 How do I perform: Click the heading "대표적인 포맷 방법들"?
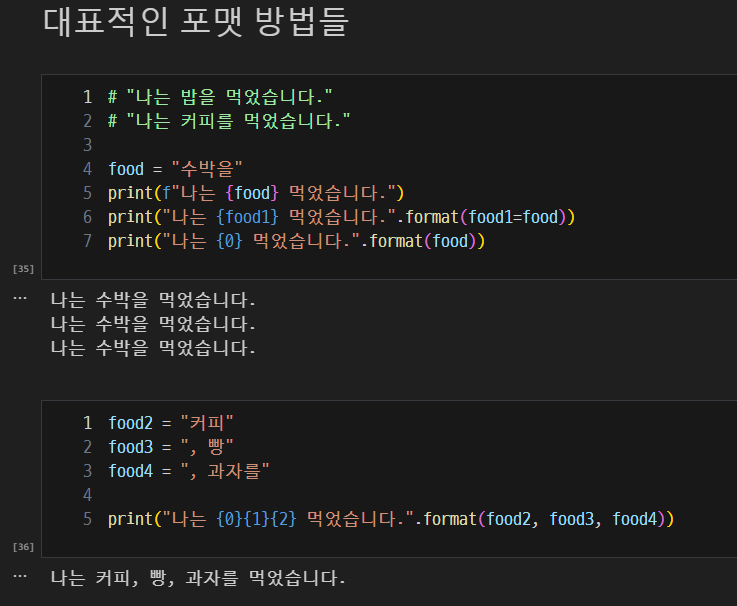pyautogui.click(x=196, y=22)
